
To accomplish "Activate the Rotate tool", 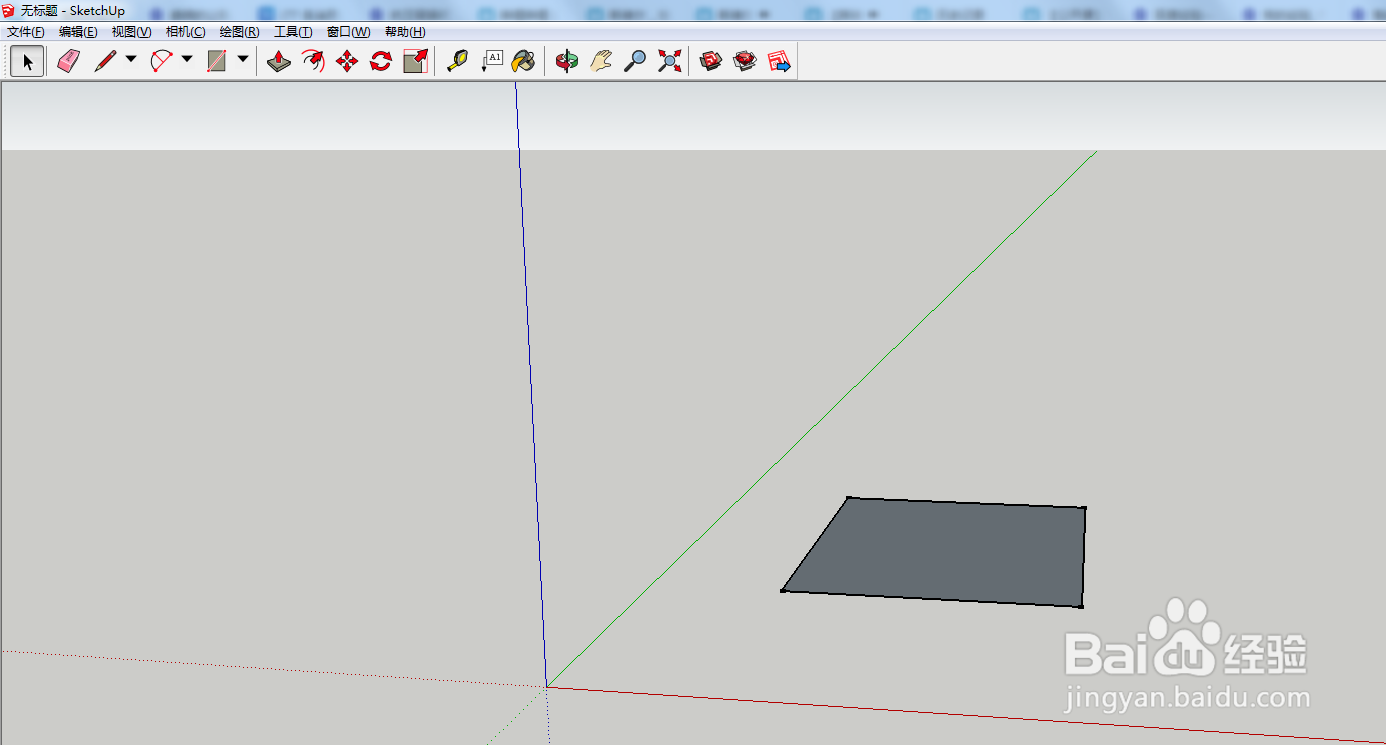I will point(381,62).
